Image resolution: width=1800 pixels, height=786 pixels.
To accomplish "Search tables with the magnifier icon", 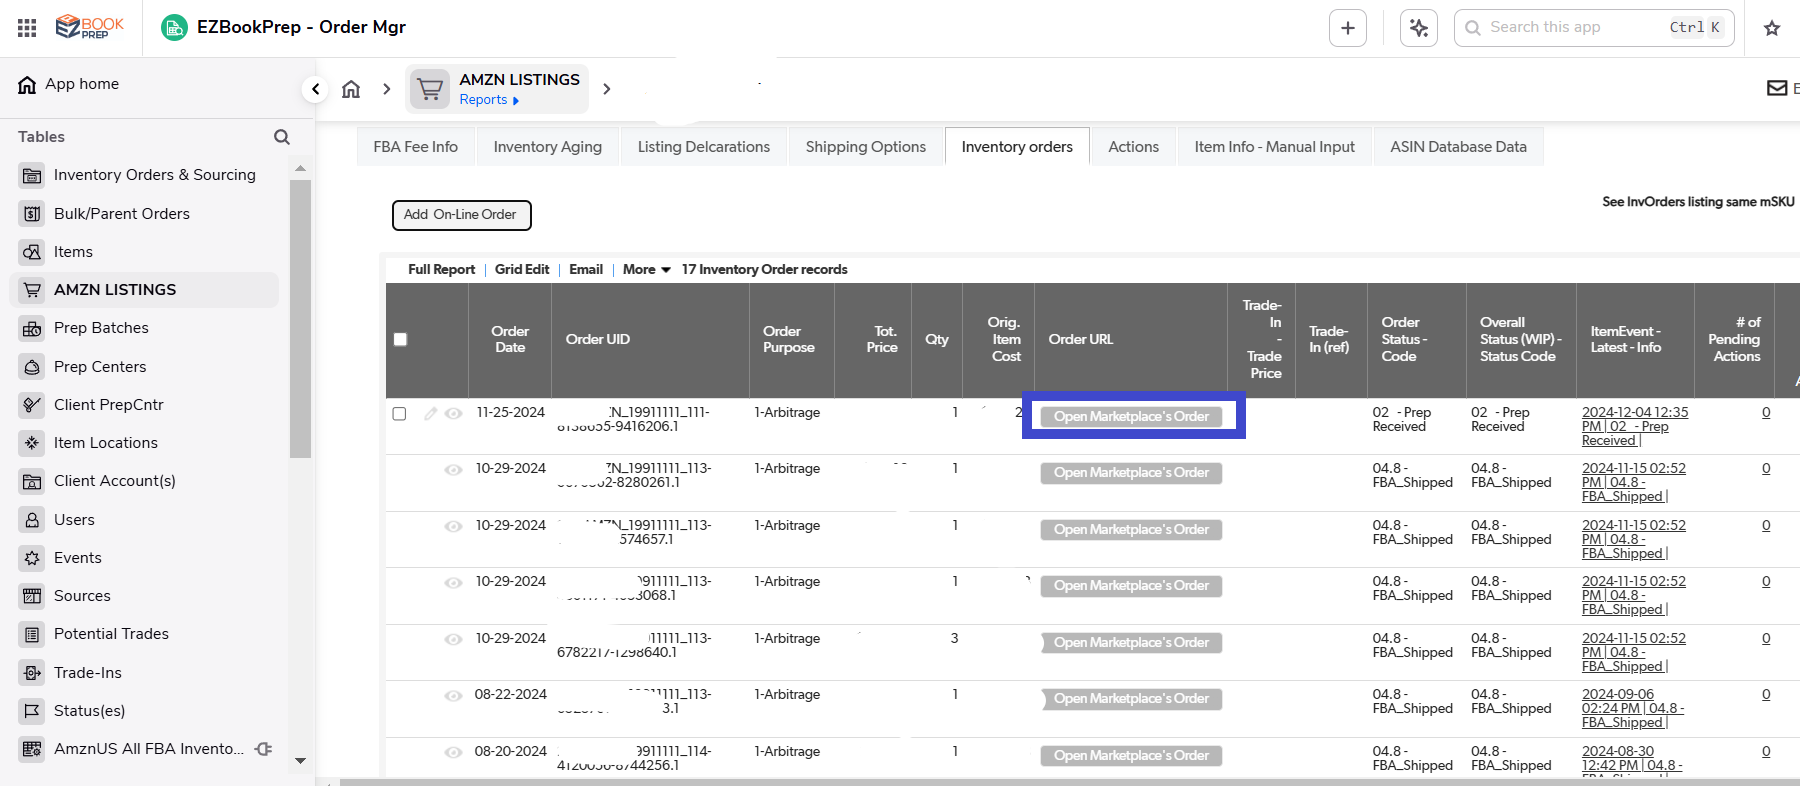I will [x=282, y=137].
